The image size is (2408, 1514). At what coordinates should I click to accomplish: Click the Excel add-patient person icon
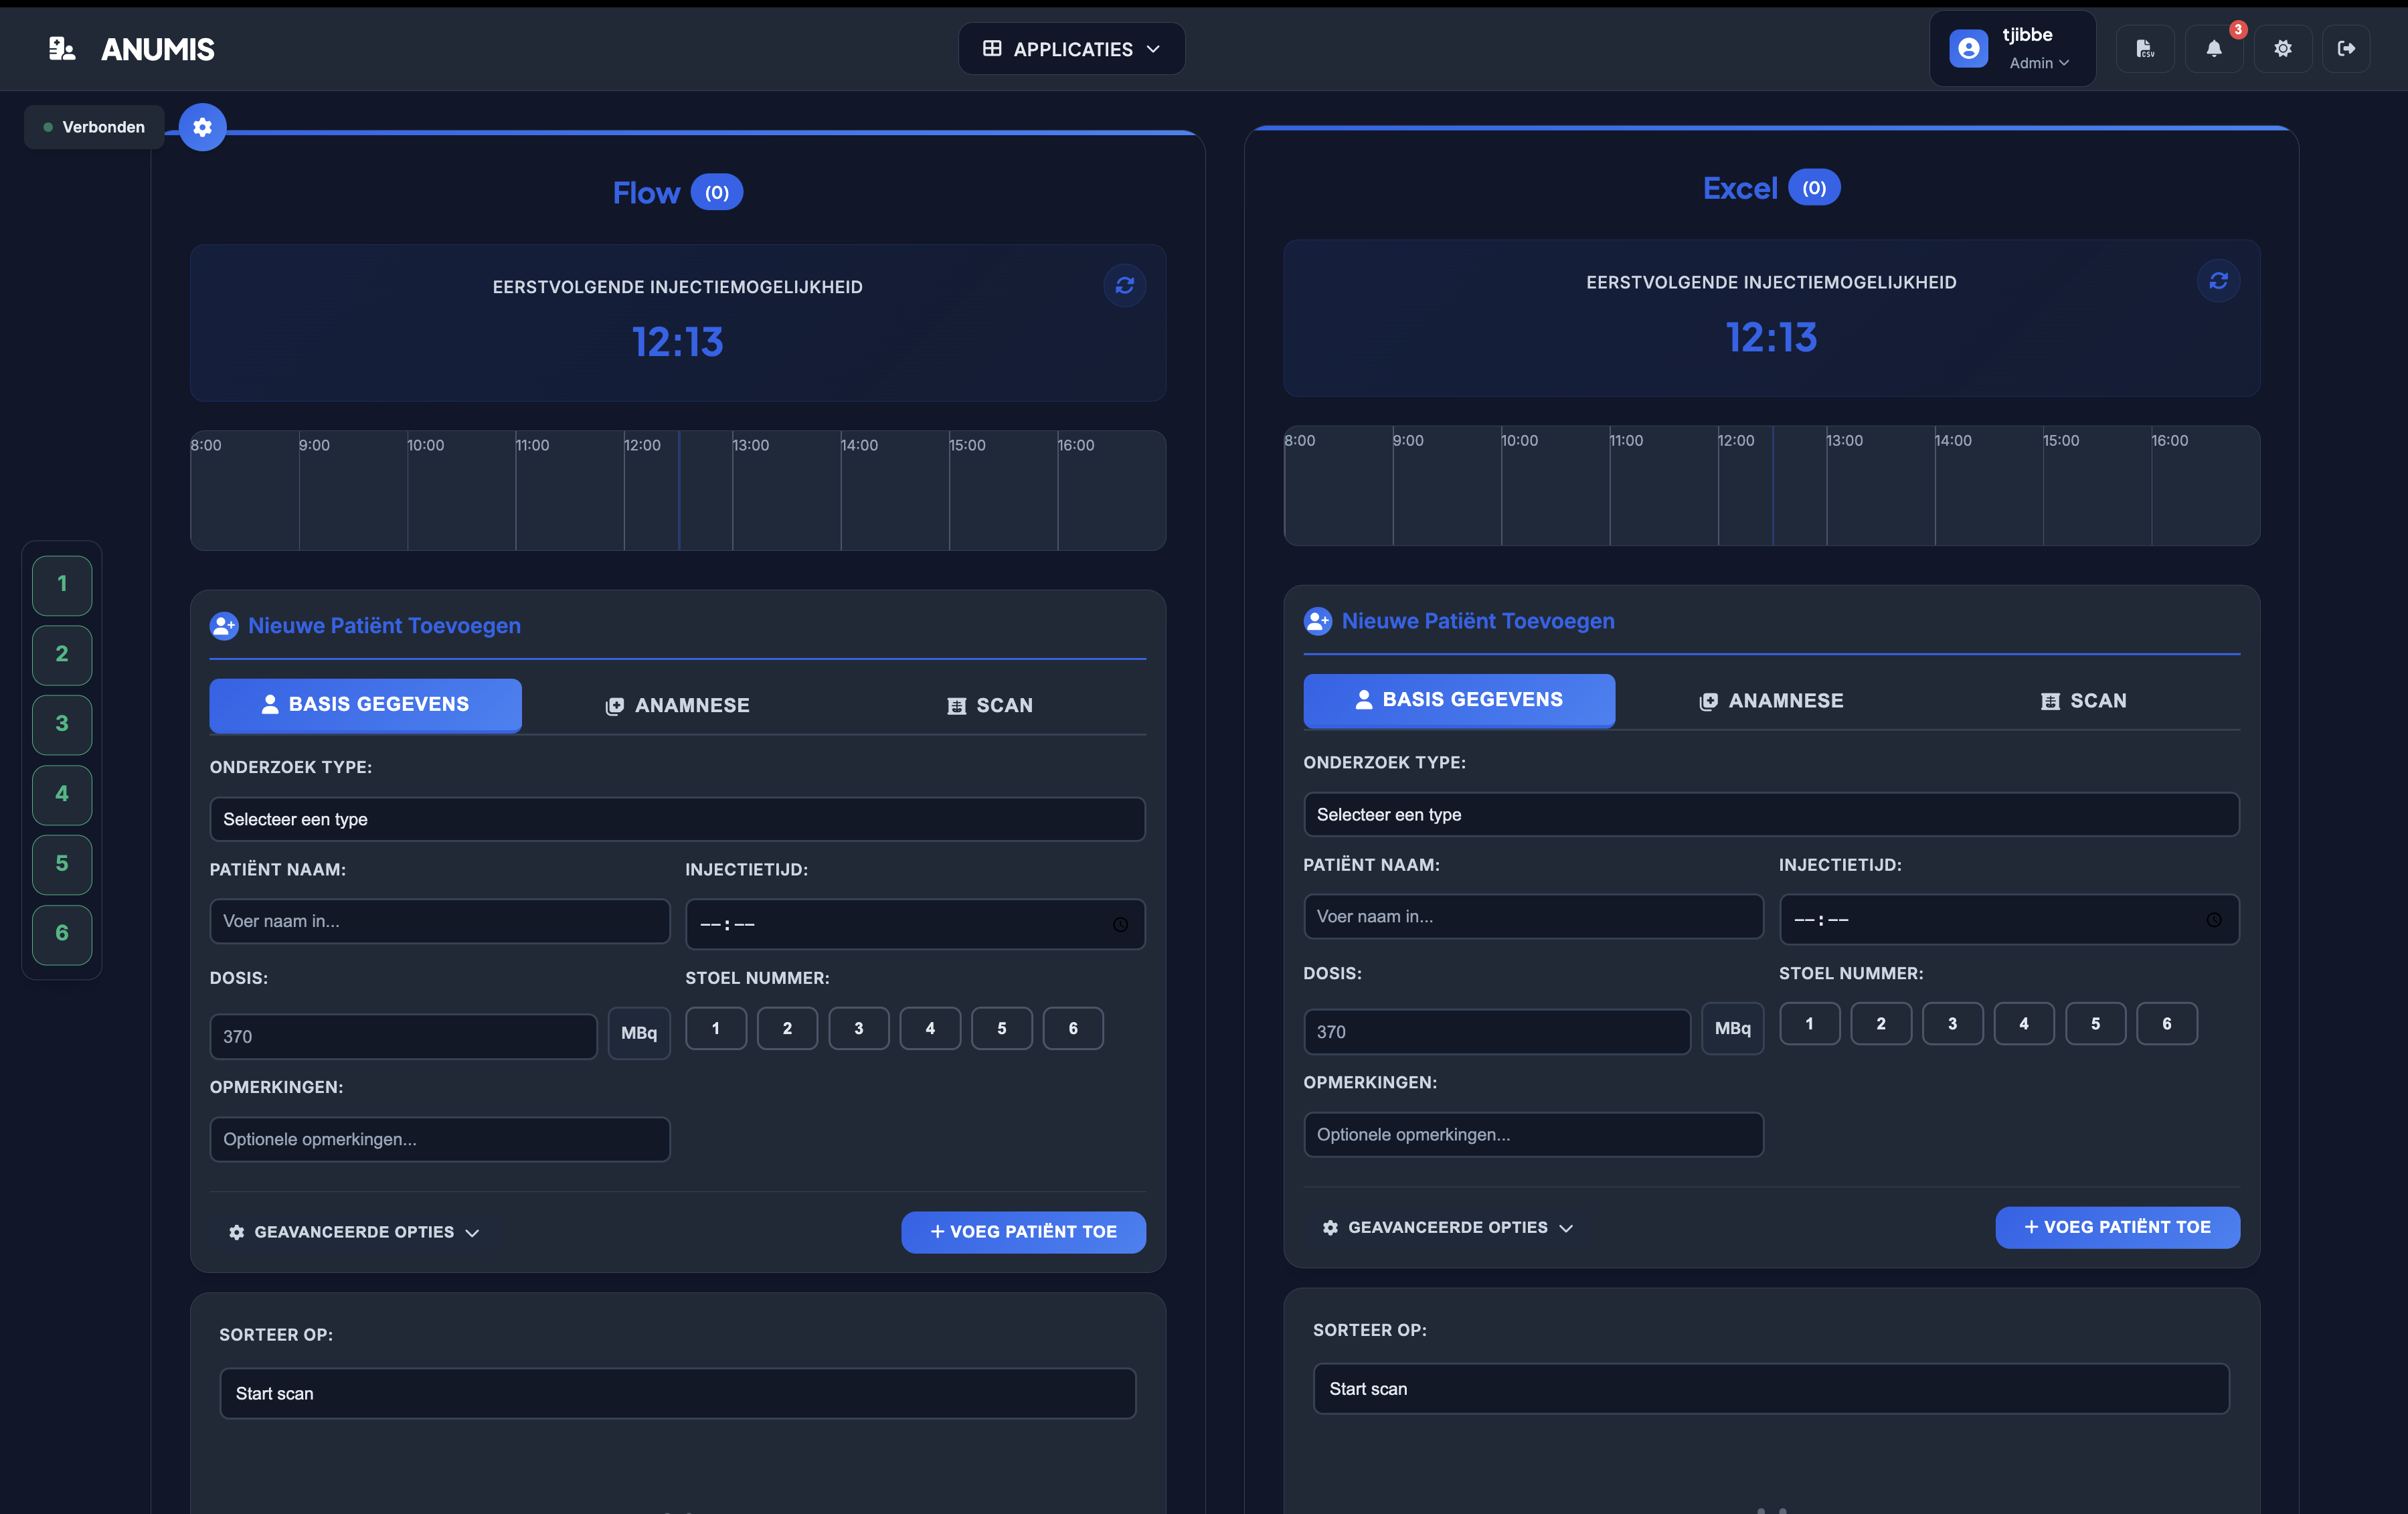(1318, 621)
